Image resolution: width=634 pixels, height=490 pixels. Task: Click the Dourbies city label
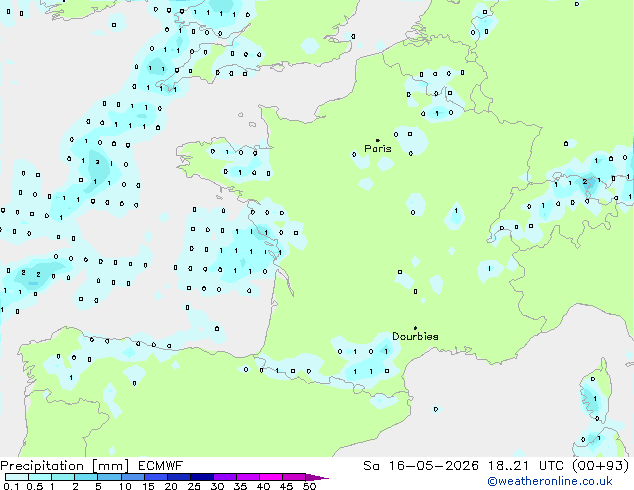[x=415, y=336]
